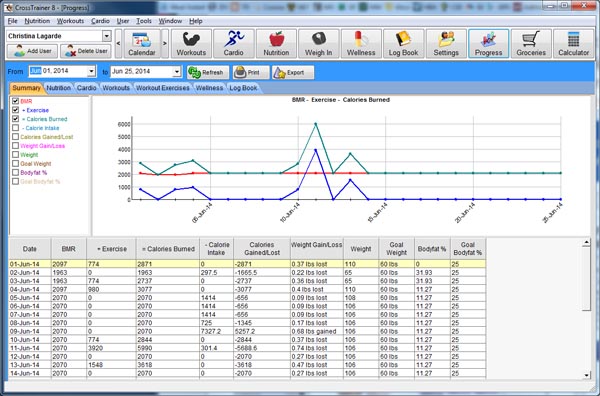The height and width of the screenshot is (396, 600).
Task: Enable the Bodyfat % checkbox
Action: pos(16,172)
